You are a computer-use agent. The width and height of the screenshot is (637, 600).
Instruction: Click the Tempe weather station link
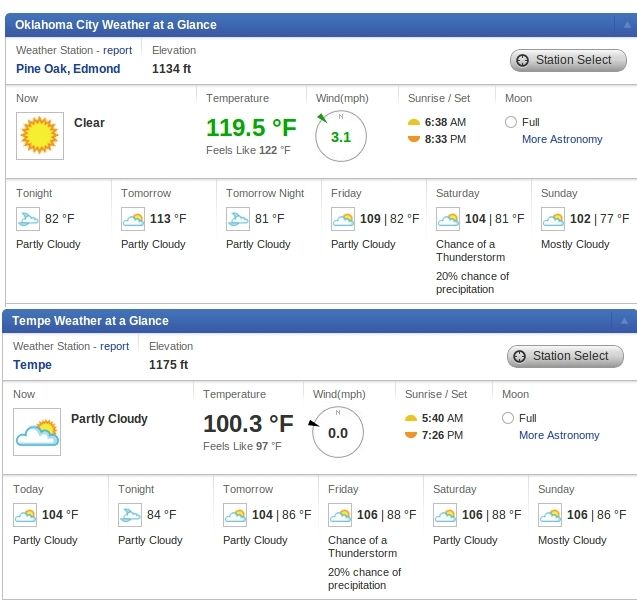[x=32, y=365]
